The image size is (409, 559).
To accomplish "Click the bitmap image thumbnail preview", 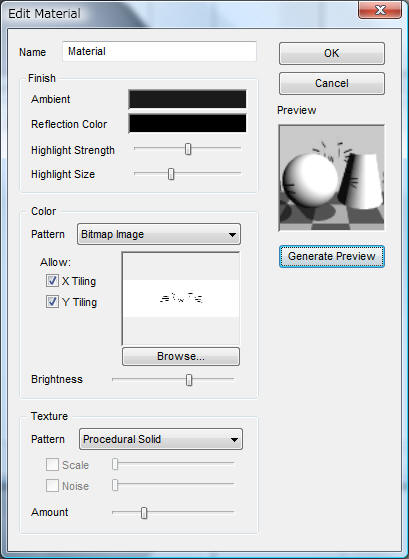I will pyautogui.click(x=181, y=298).
